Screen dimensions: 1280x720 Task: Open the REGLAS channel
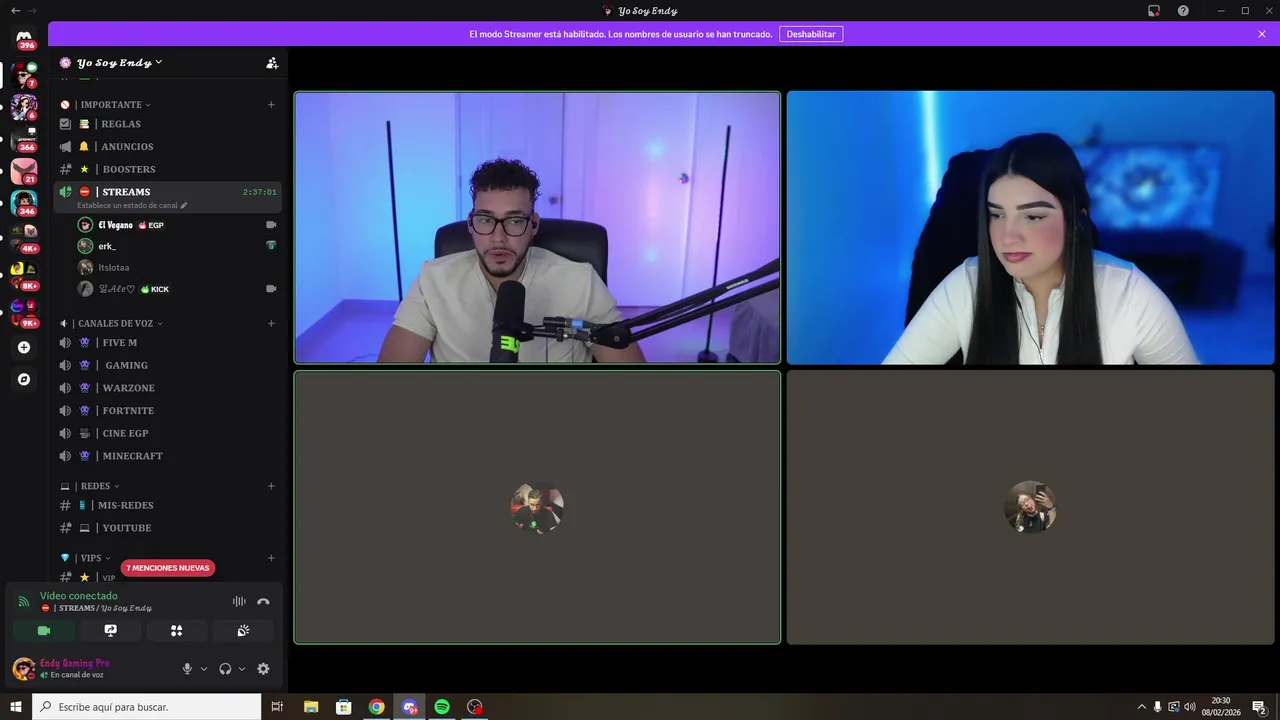167,124
